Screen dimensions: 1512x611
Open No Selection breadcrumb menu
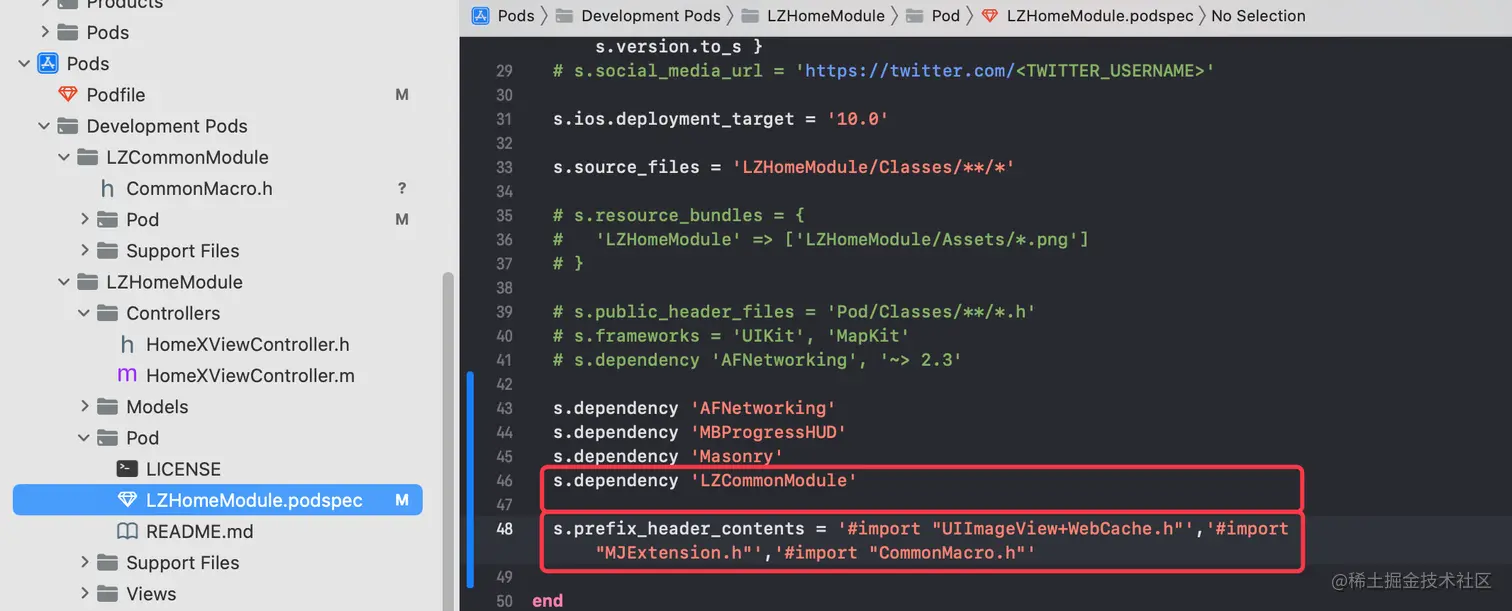pyautogui.click(x=1258, y=15)
